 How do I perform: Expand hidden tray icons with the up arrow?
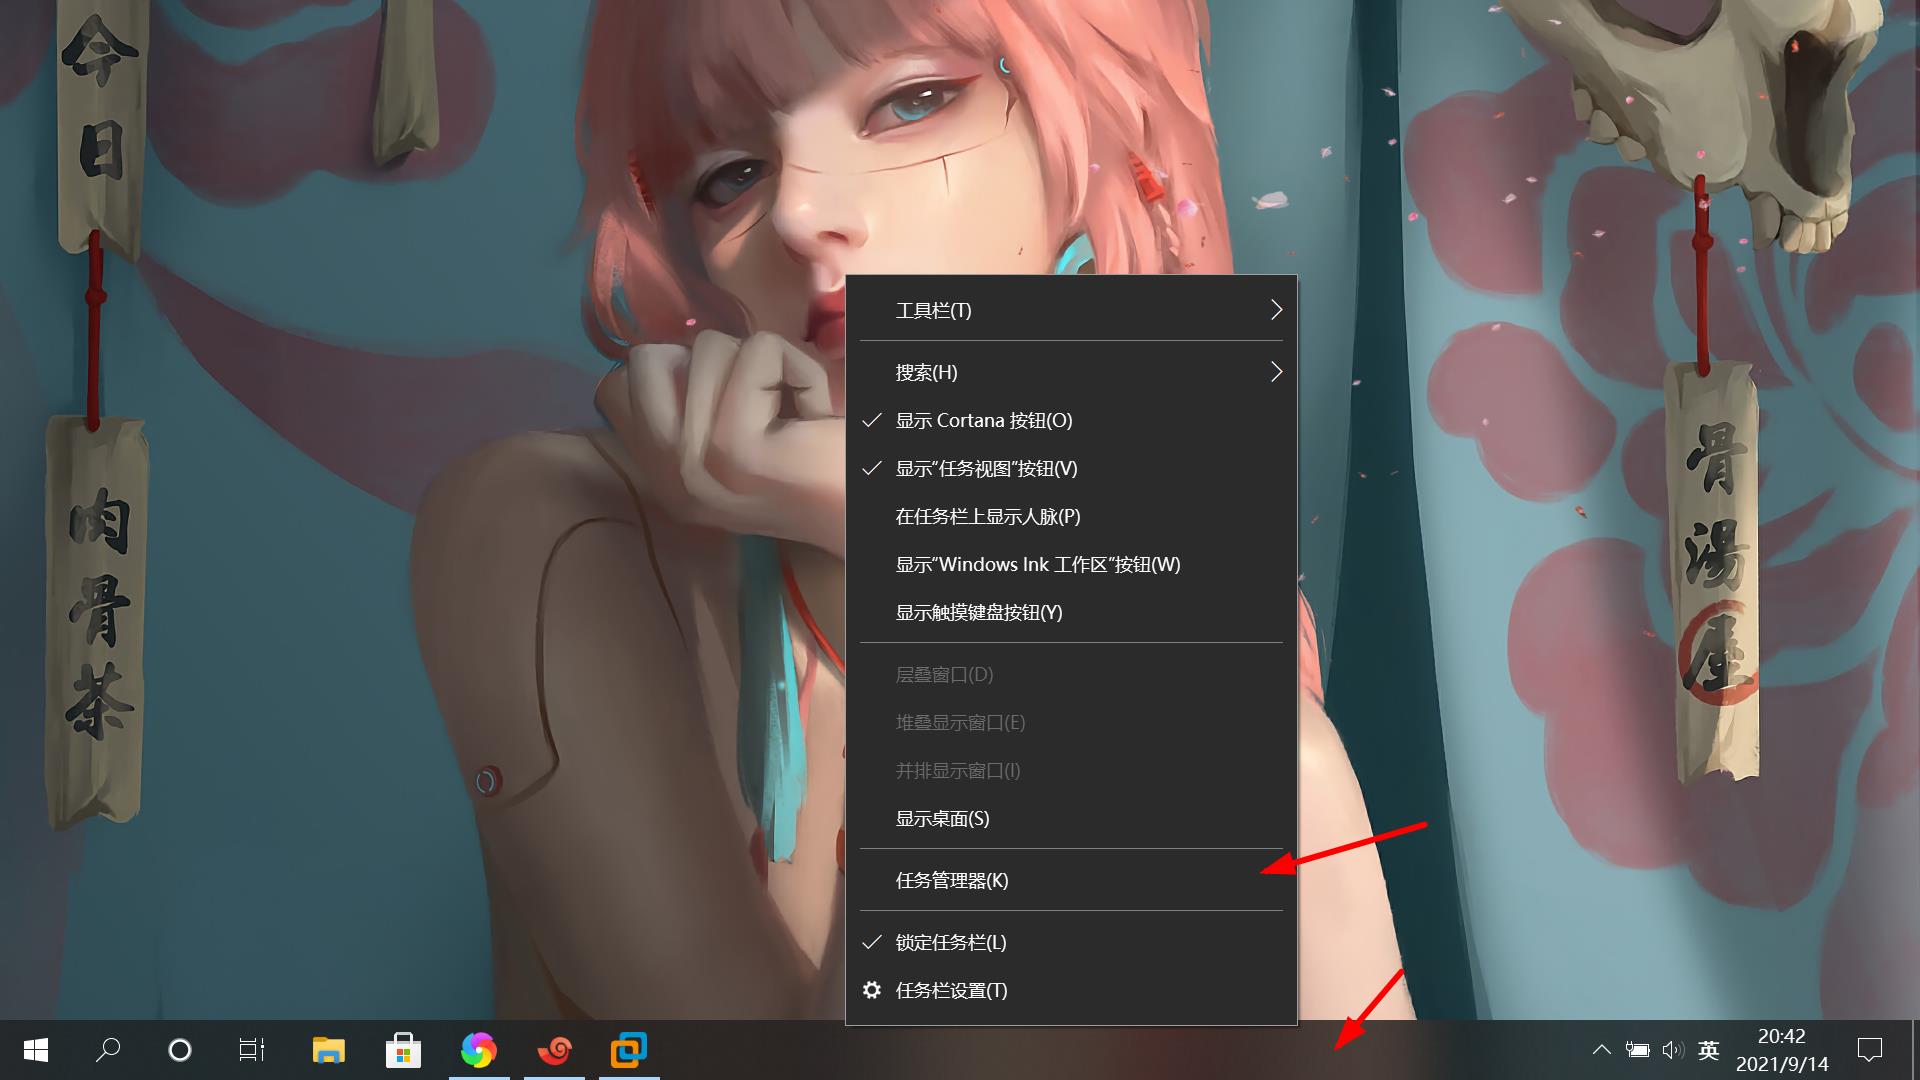(x=1602, y=1050)
